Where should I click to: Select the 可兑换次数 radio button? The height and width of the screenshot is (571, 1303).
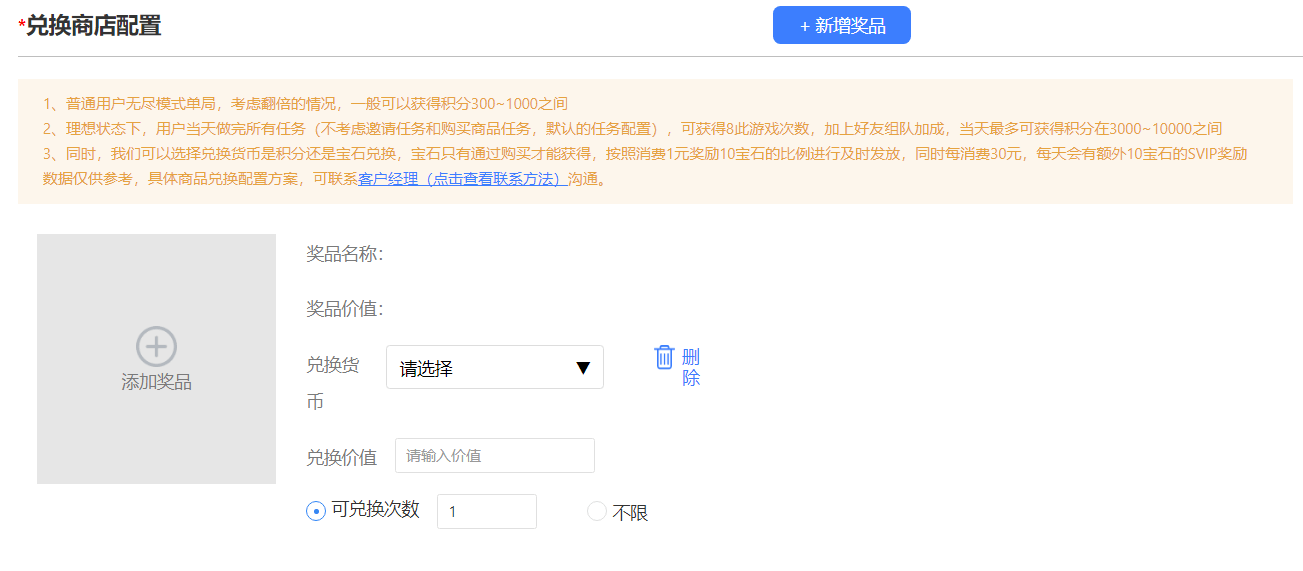coord(316,511)
